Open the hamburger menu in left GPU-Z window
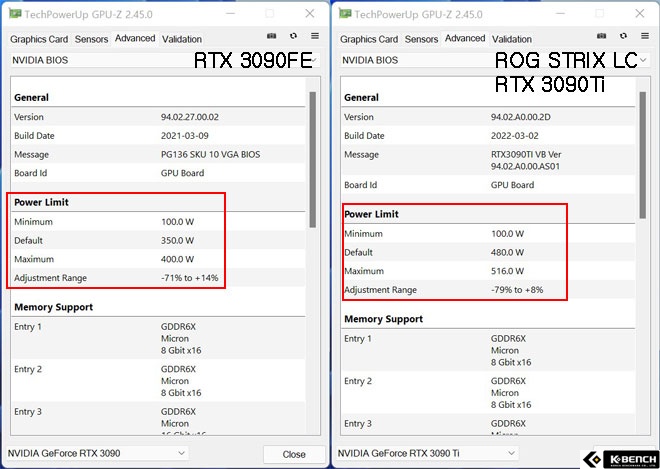 (315, 36)
